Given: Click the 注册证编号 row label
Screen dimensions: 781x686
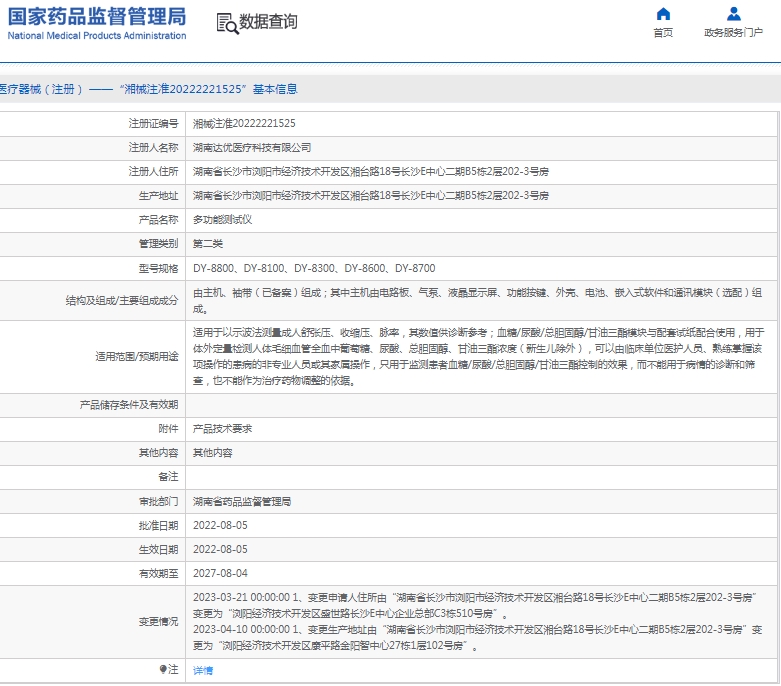Looking at the screenshot, I should pyautogui.click(x=153, y=123).
